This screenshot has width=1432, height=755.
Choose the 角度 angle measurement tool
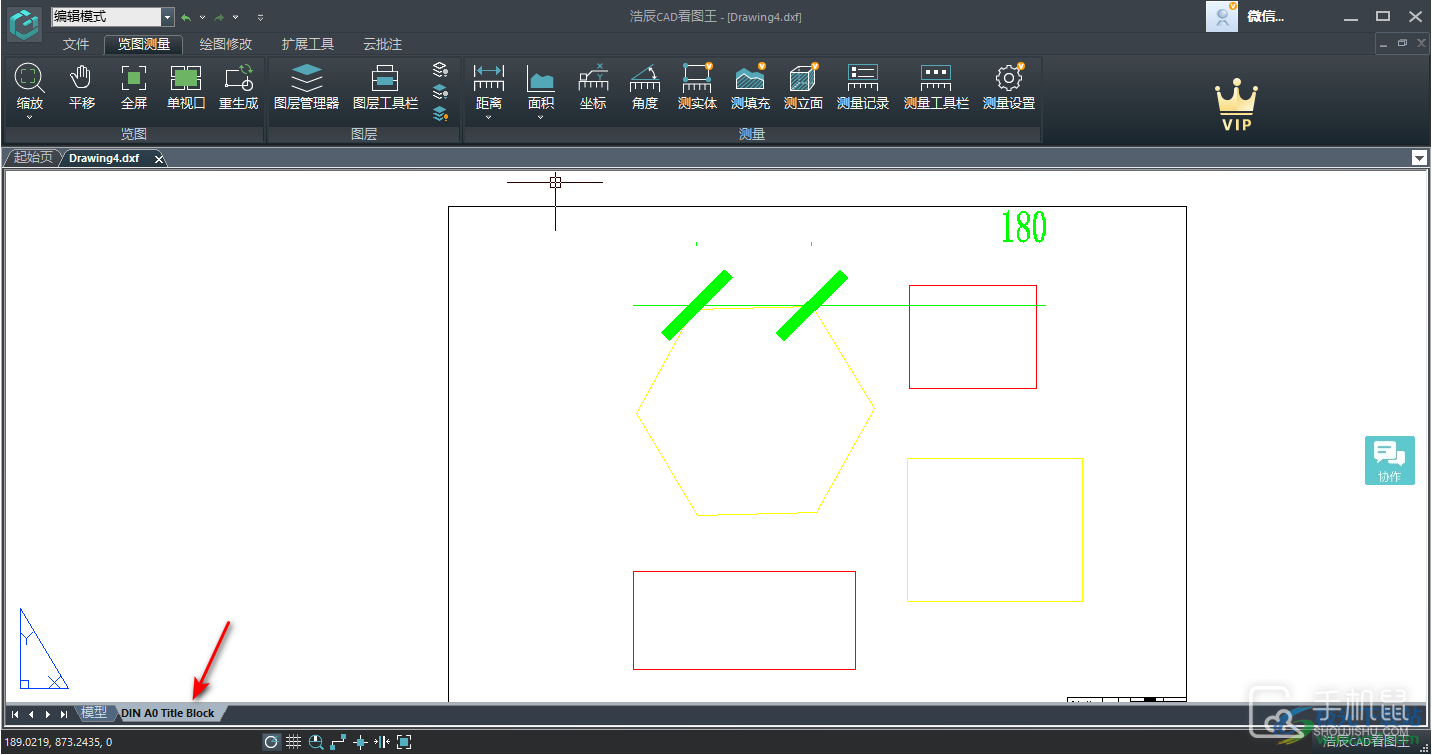click(x=645, y=87)
